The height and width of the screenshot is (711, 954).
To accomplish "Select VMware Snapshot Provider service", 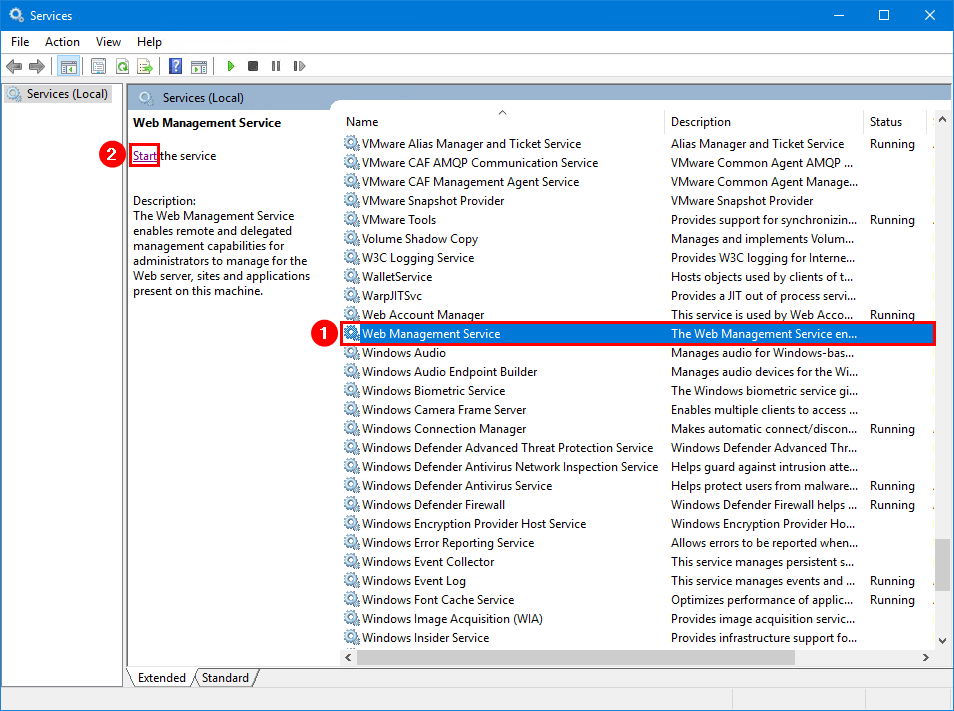I will click(433, 200).
